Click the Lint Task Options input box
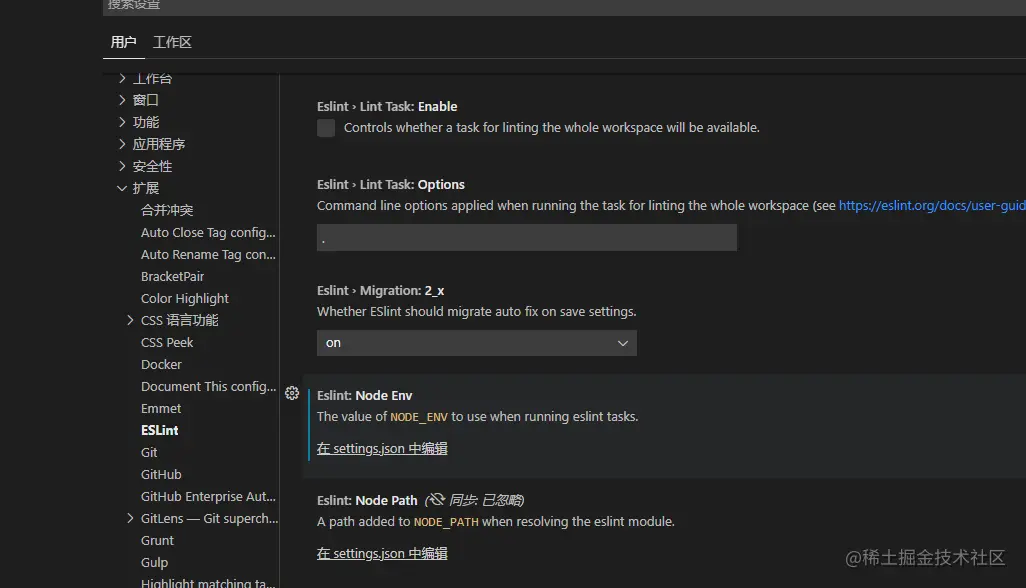1026x588 pixels. 527,237
